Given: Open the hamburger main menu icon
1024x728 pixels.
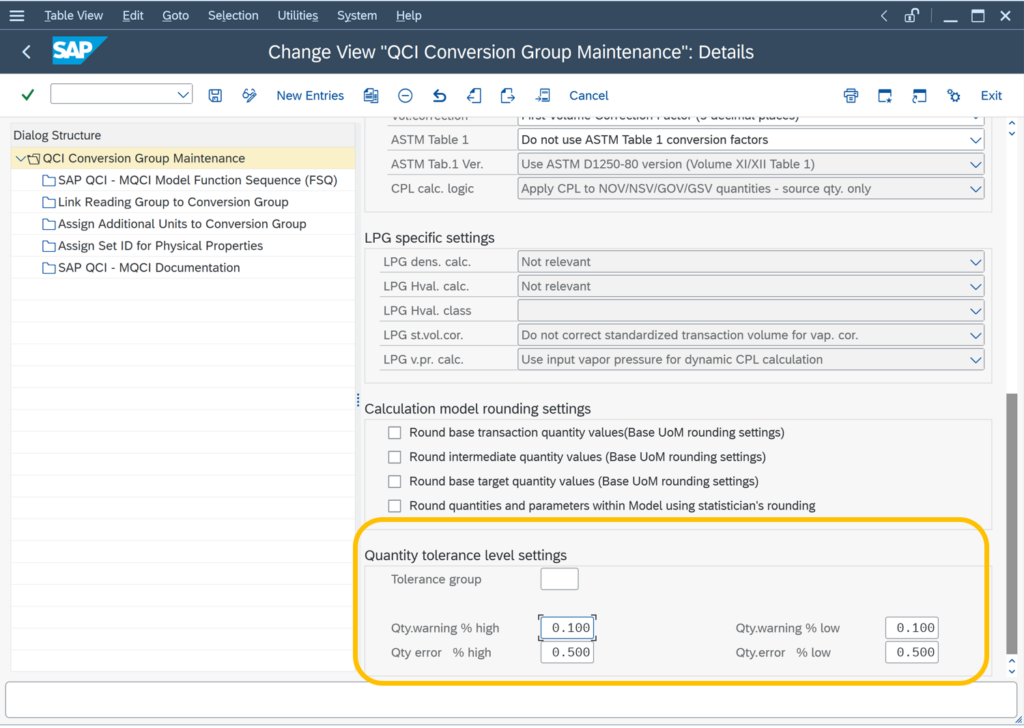Looking at the screenshot, I should click(16, 15).
